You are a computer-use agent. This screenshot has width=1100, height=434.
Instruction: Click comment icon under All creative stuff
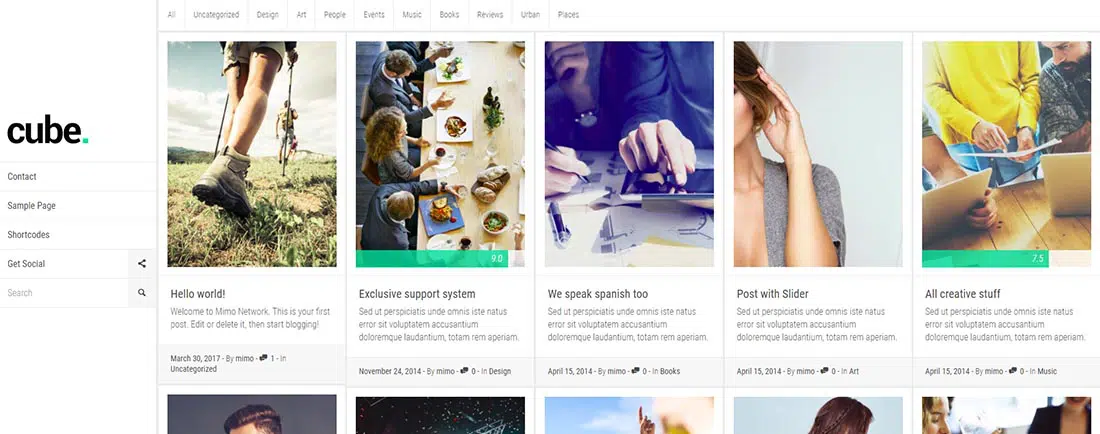click(1012, 371)
